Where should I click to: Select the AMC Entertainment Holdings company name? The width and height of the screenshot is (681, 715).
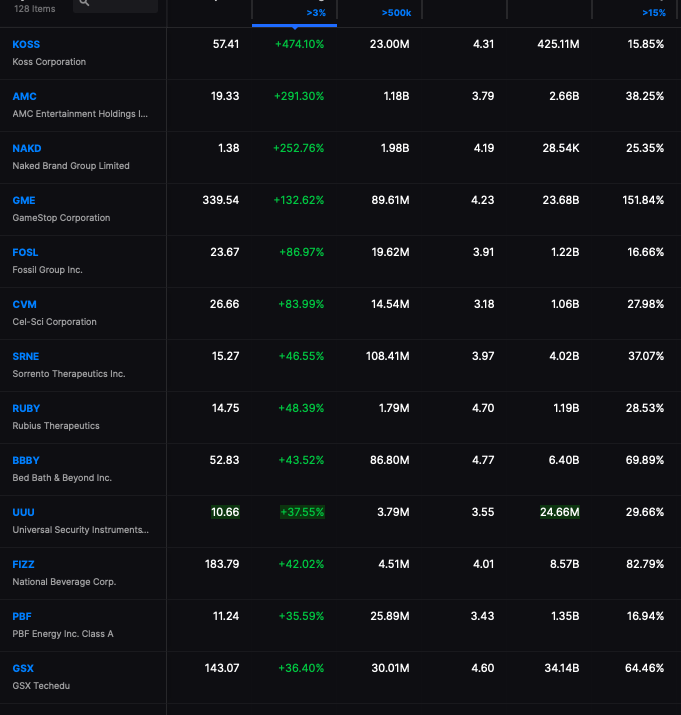80,114
